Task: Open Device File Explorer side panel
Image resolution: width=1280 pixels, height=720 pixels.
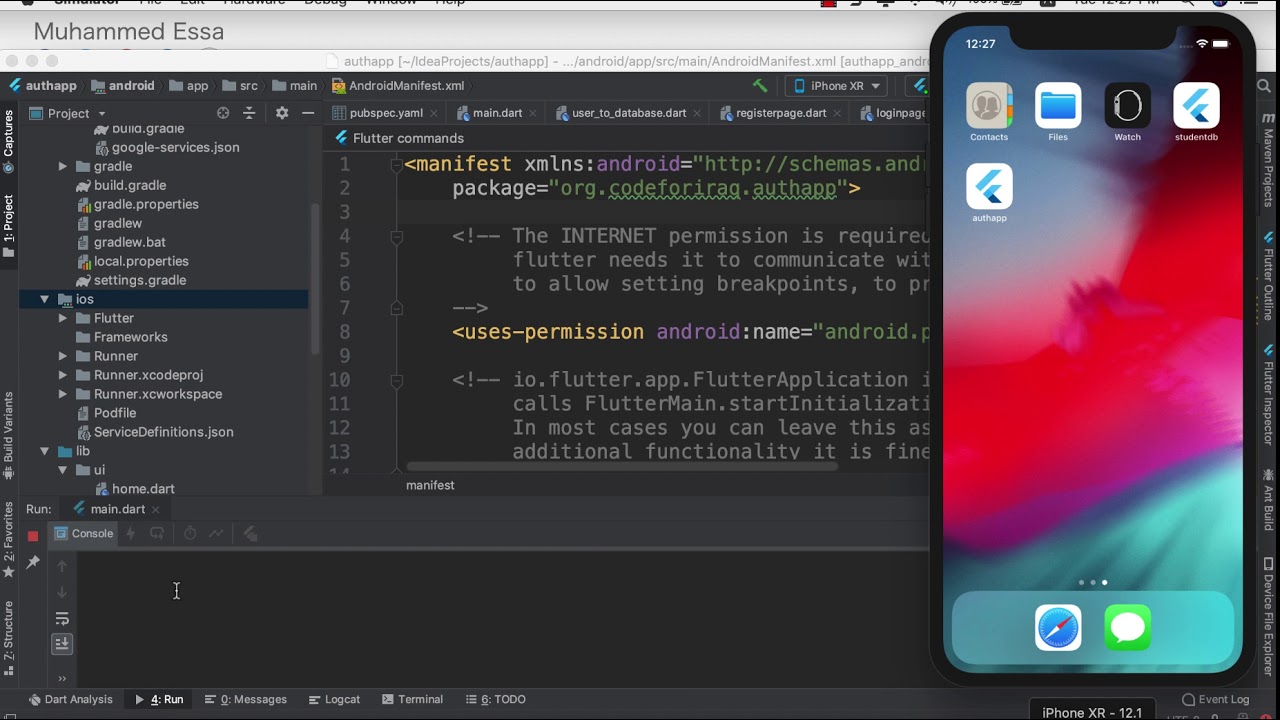Action: [1269, 618]
